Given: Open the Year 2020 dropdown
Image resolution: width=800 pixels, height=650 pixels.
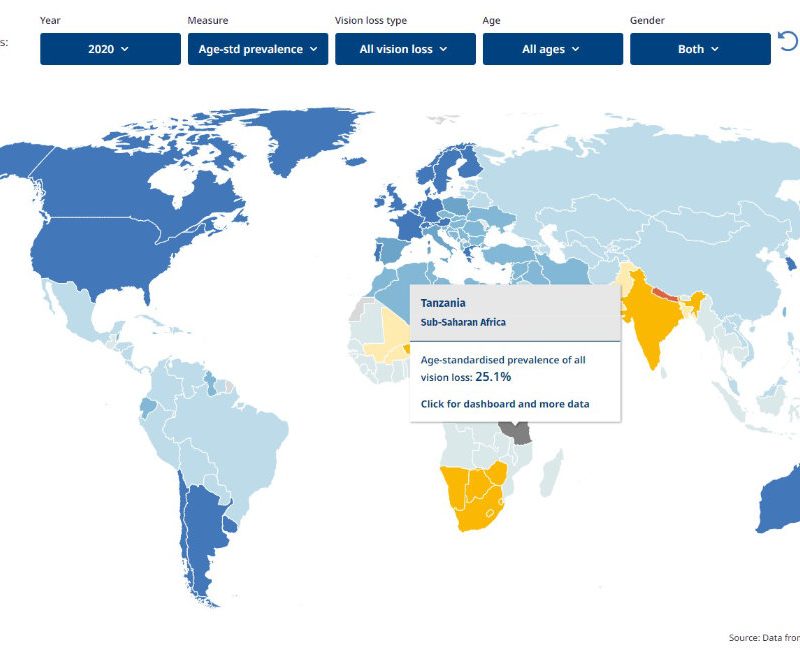Looking at the screenshot, I should [x=110, y=49].
